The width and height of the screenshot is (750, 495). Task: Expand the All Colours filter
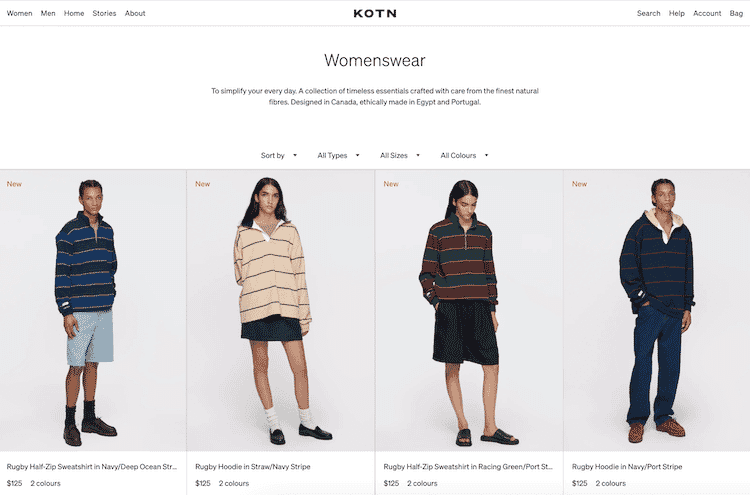464,155
